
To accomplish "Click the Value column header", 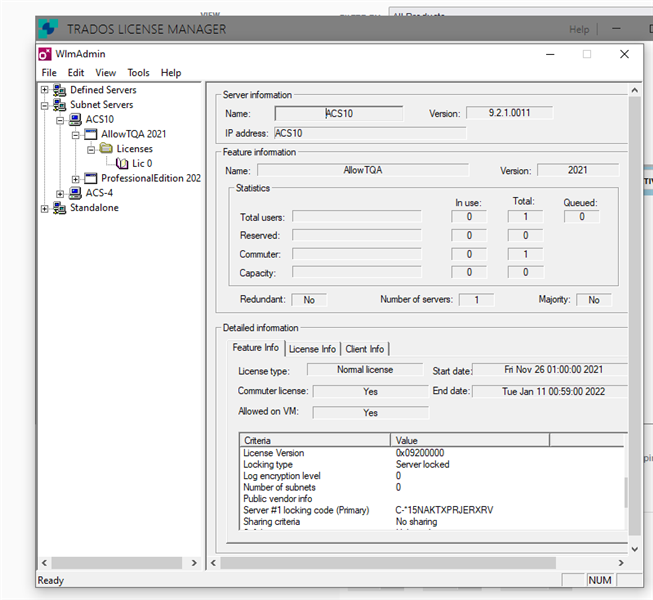I will (470, 440).
